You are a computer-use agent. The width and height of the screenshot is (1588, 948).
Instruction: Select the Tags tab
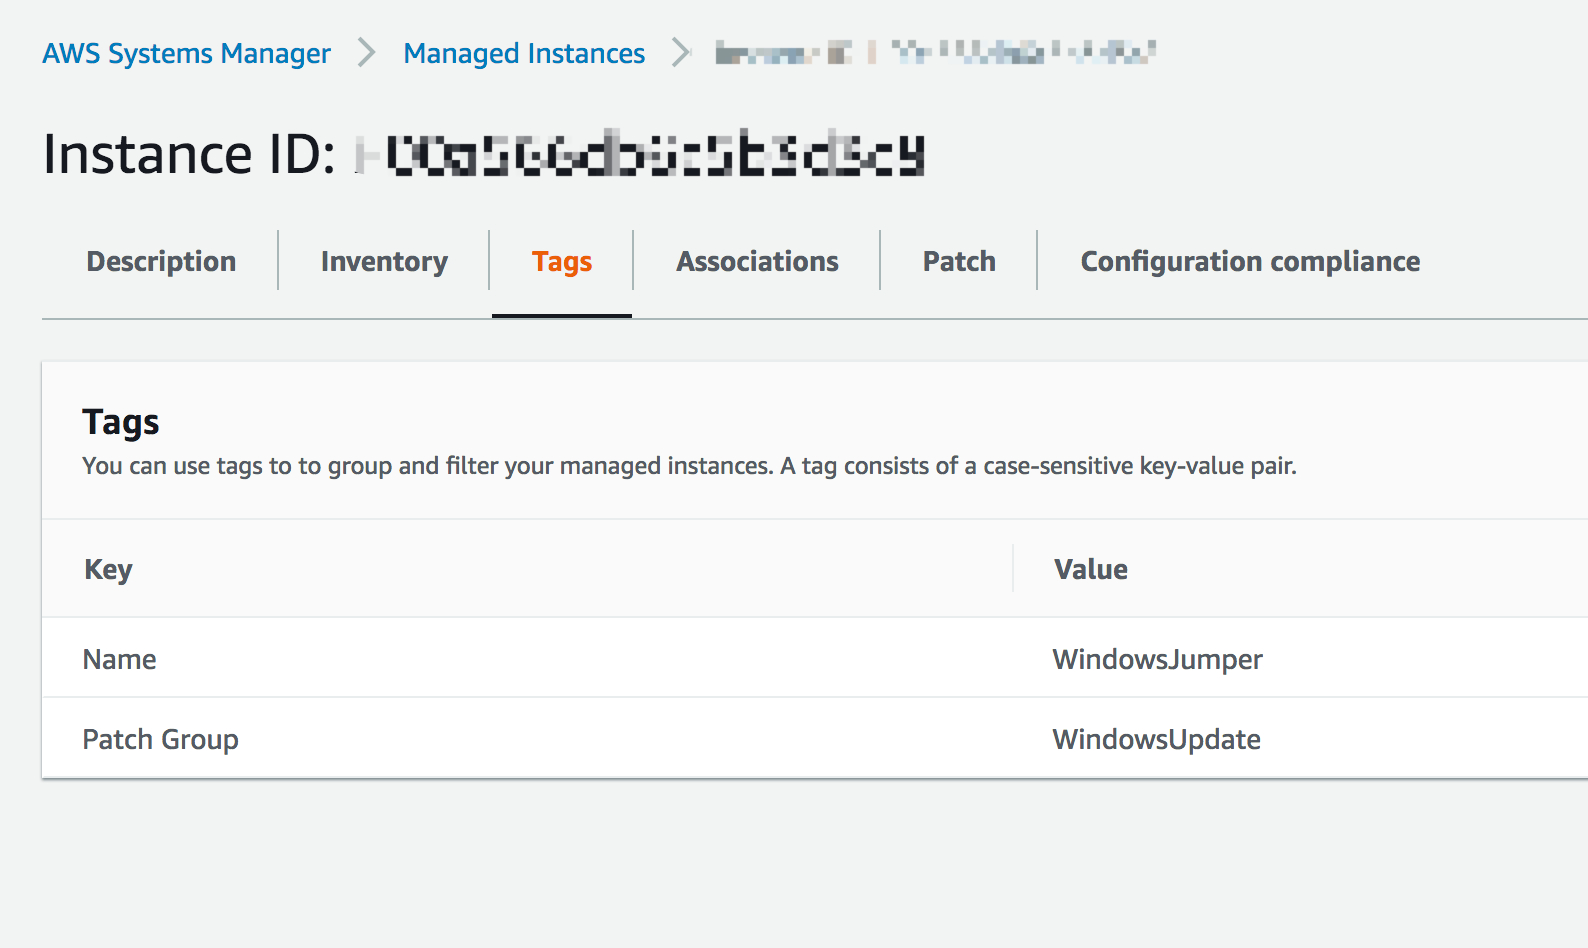click(x=562, y=261)
